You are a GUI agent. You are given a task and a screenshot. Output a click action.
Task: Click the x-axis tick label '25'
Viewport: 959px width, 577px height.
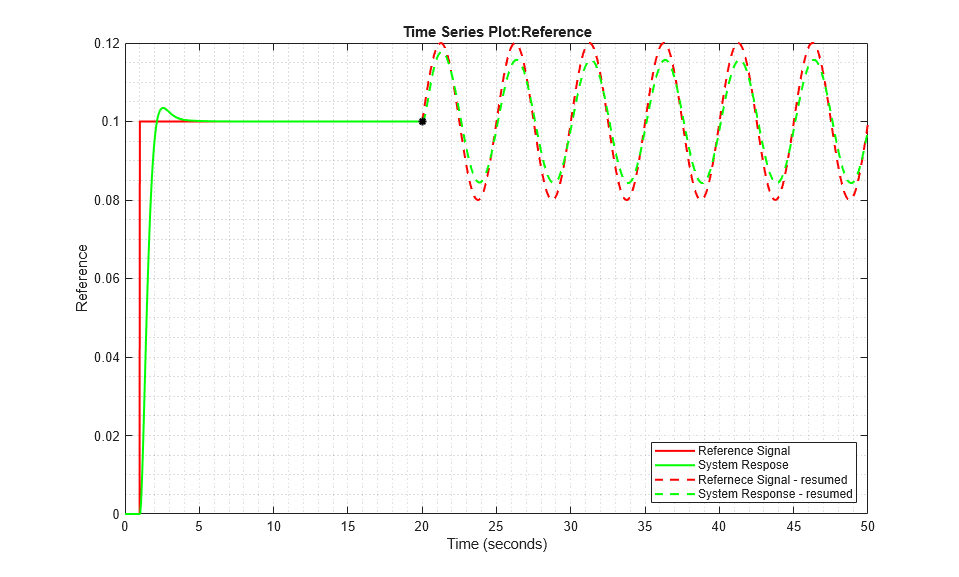pos(496,526)
